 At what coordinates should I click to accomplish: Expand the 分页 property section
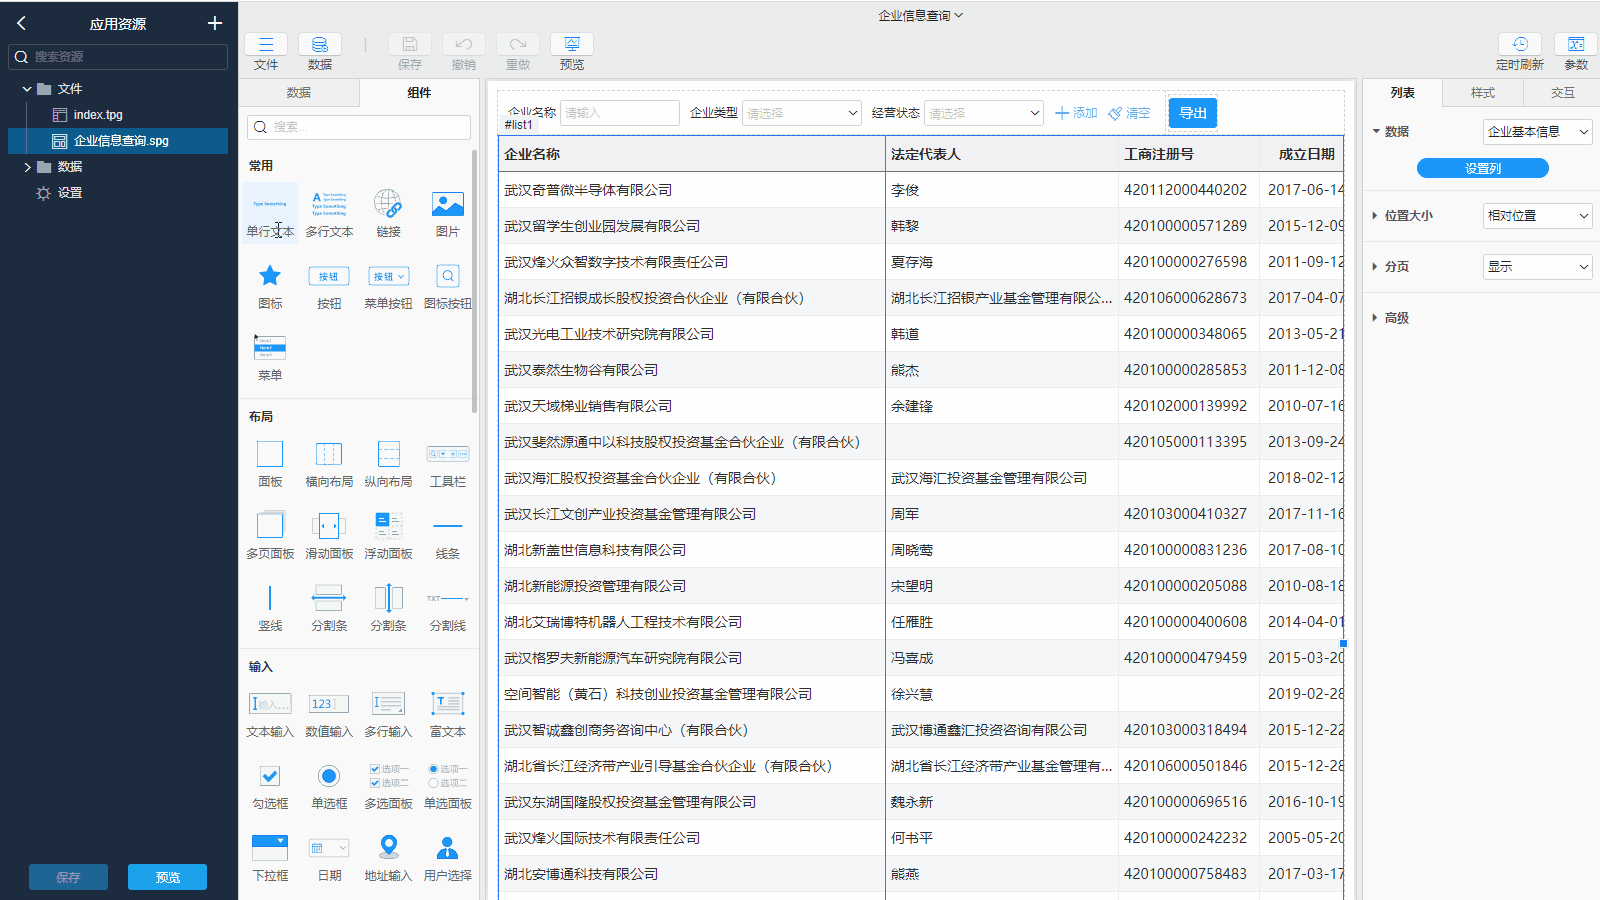coord(1376,266)
